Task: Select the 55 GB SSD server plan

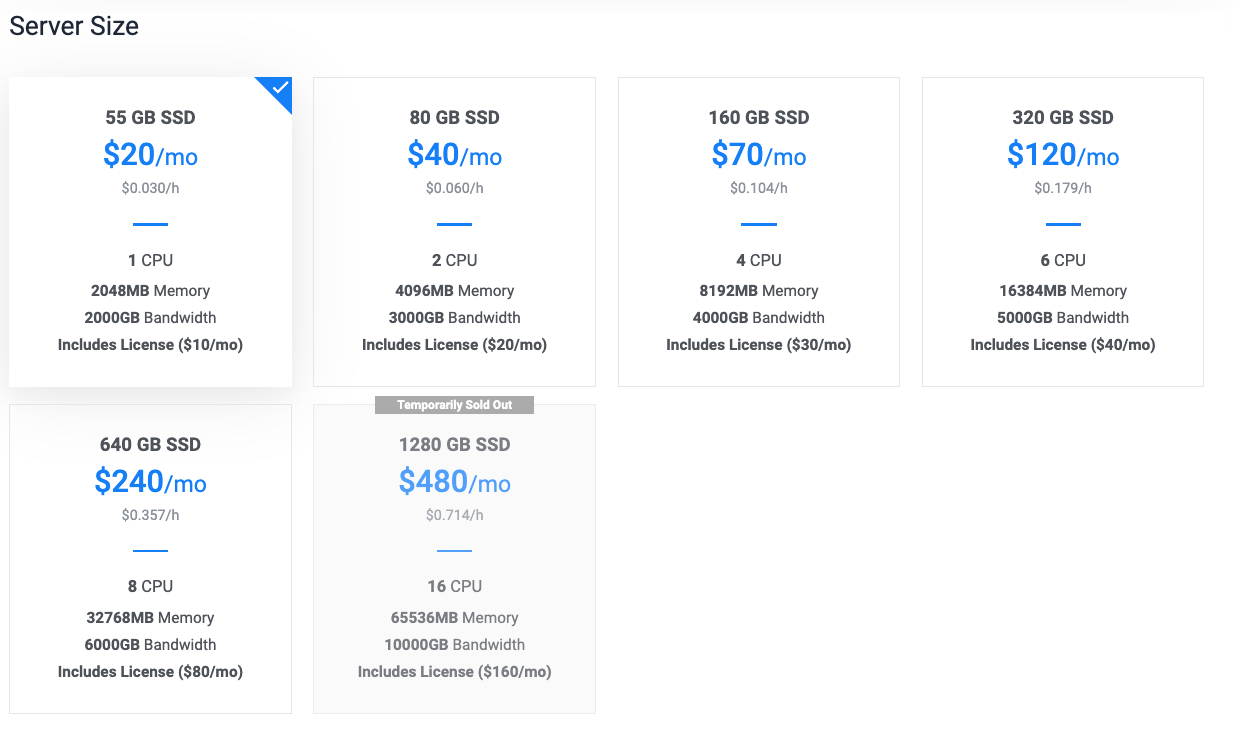Action: [150, 230]
